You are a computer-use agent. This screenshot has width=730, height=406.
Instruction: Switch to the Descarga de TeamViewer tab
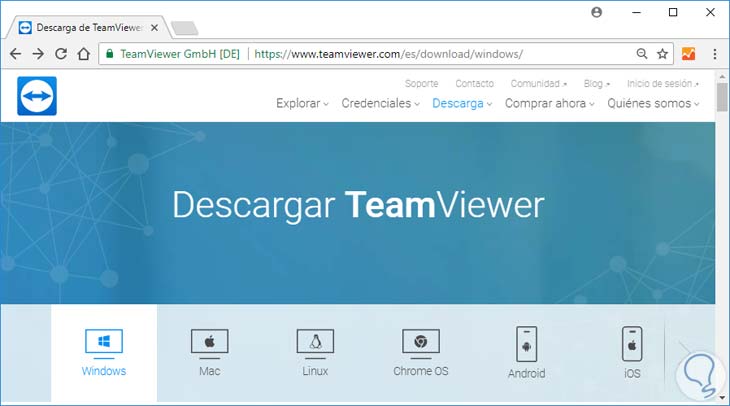[x=88, y=28]
